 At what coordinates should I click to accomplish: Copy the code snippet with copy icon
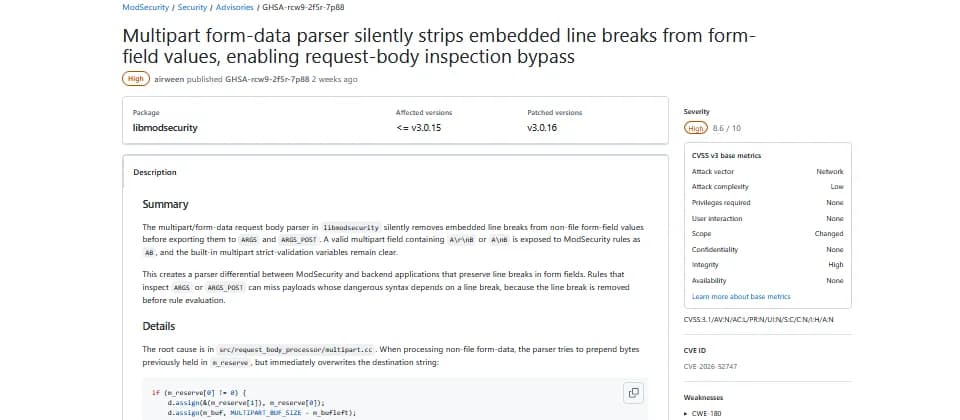[x=634, y=392]
